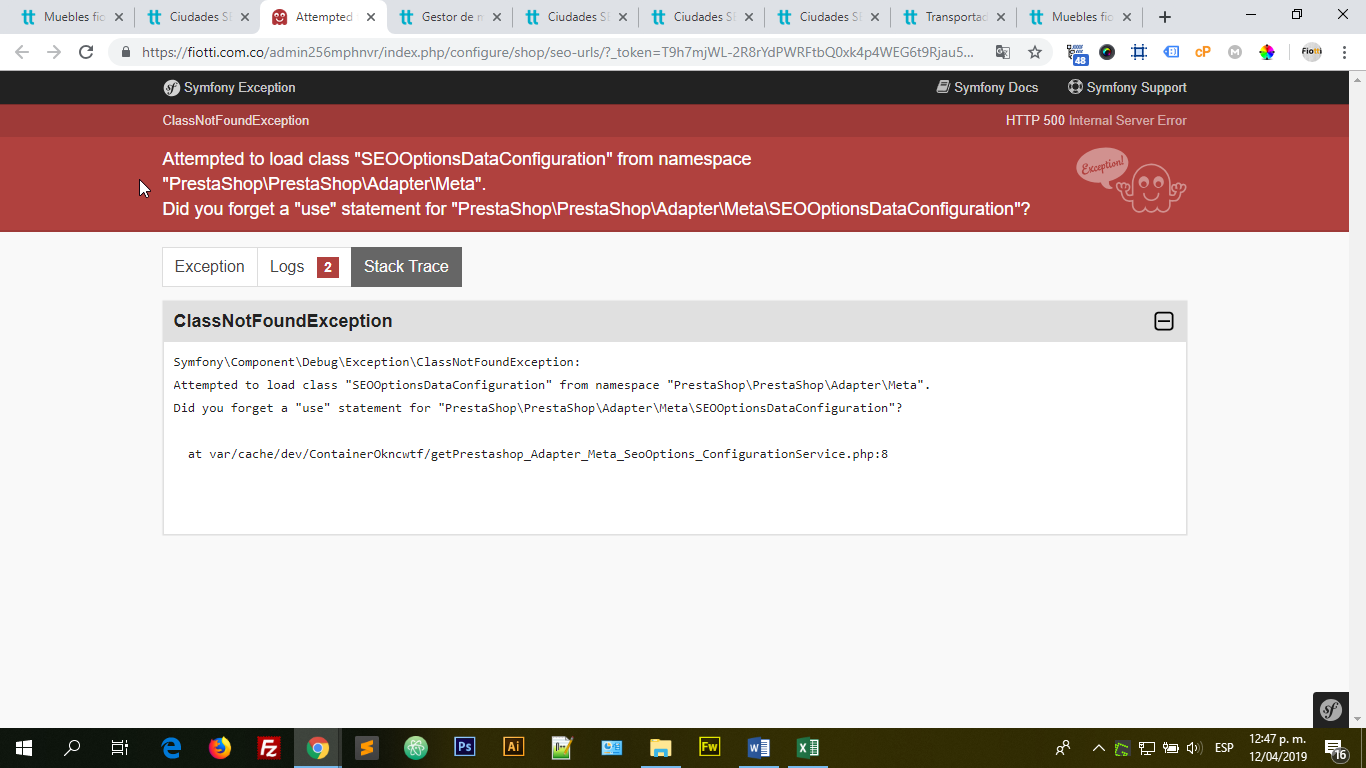Open Excel from the taskbar
The width and height of the screenshot is (1366, 768).
[x=808, y=748]
